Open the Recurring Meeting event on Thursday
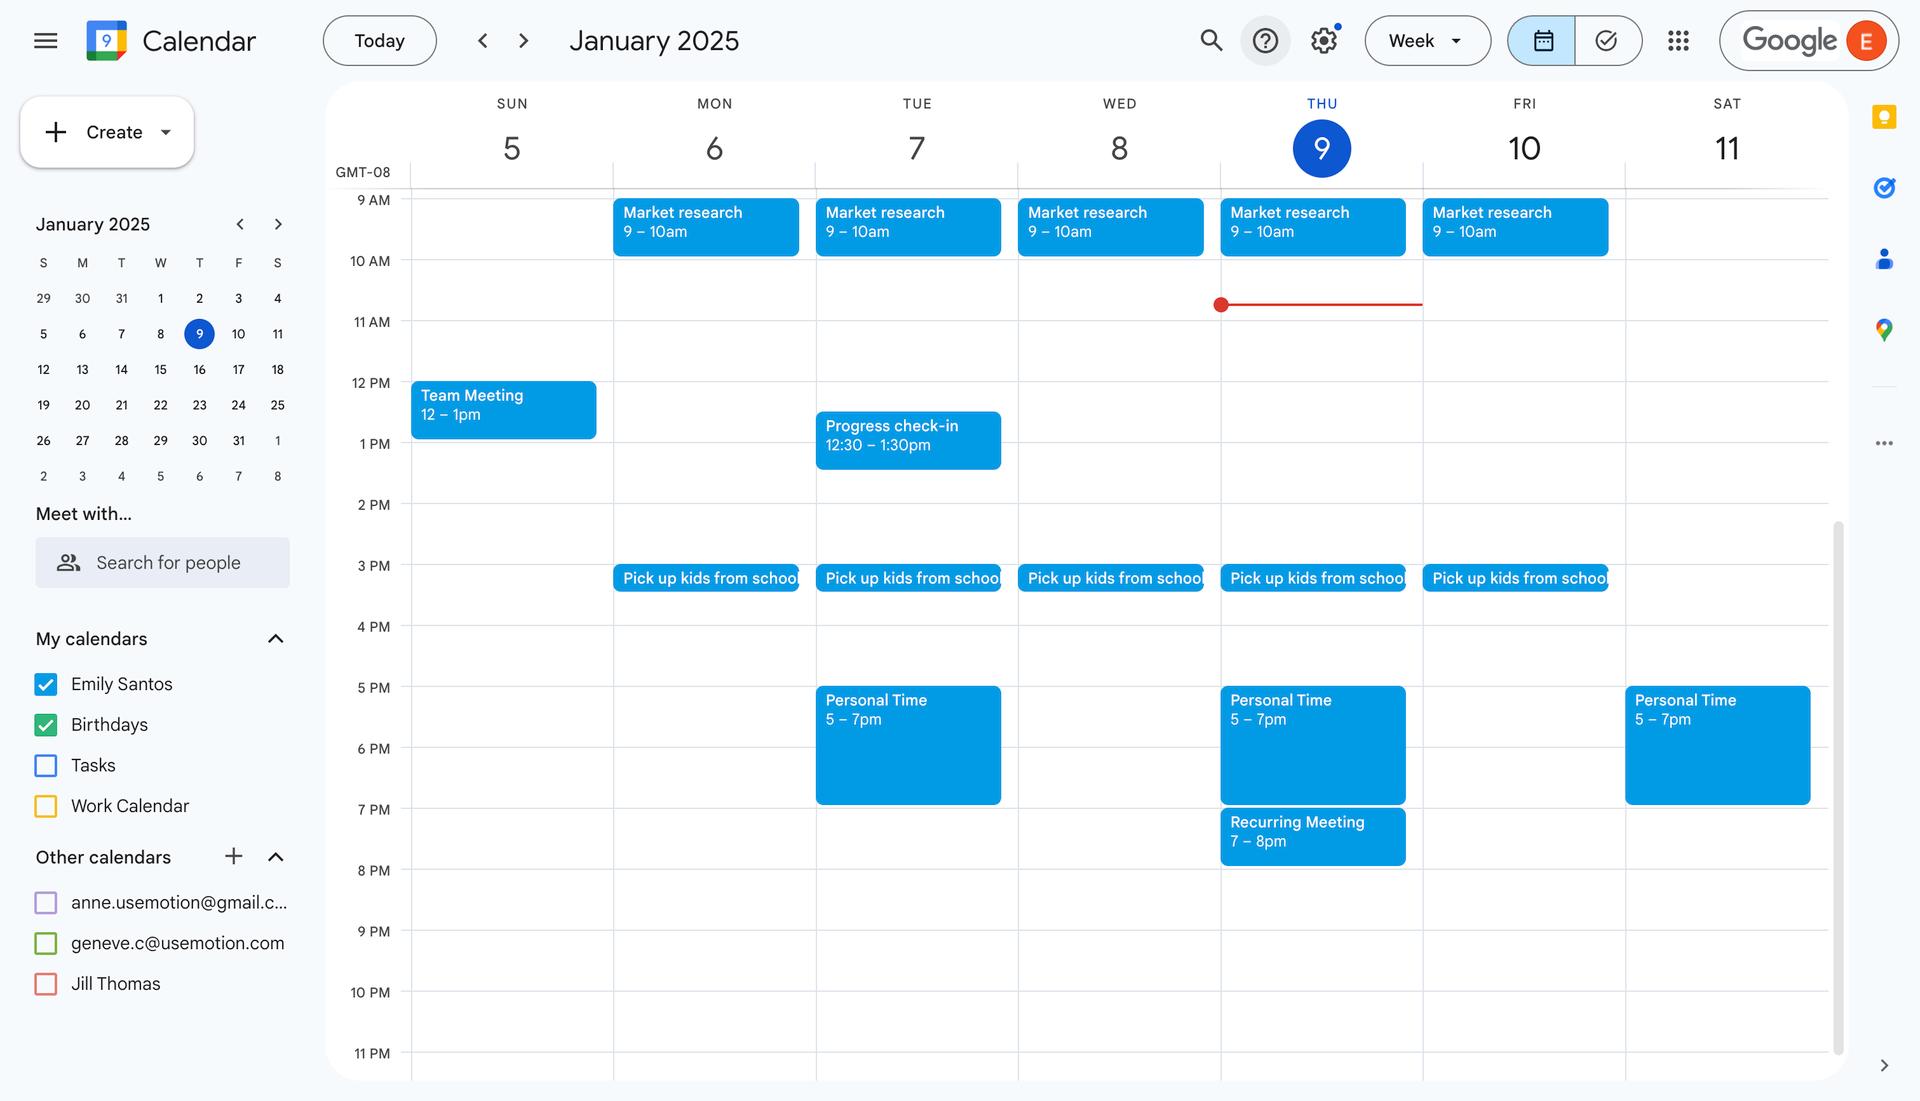 (1313, 837)
